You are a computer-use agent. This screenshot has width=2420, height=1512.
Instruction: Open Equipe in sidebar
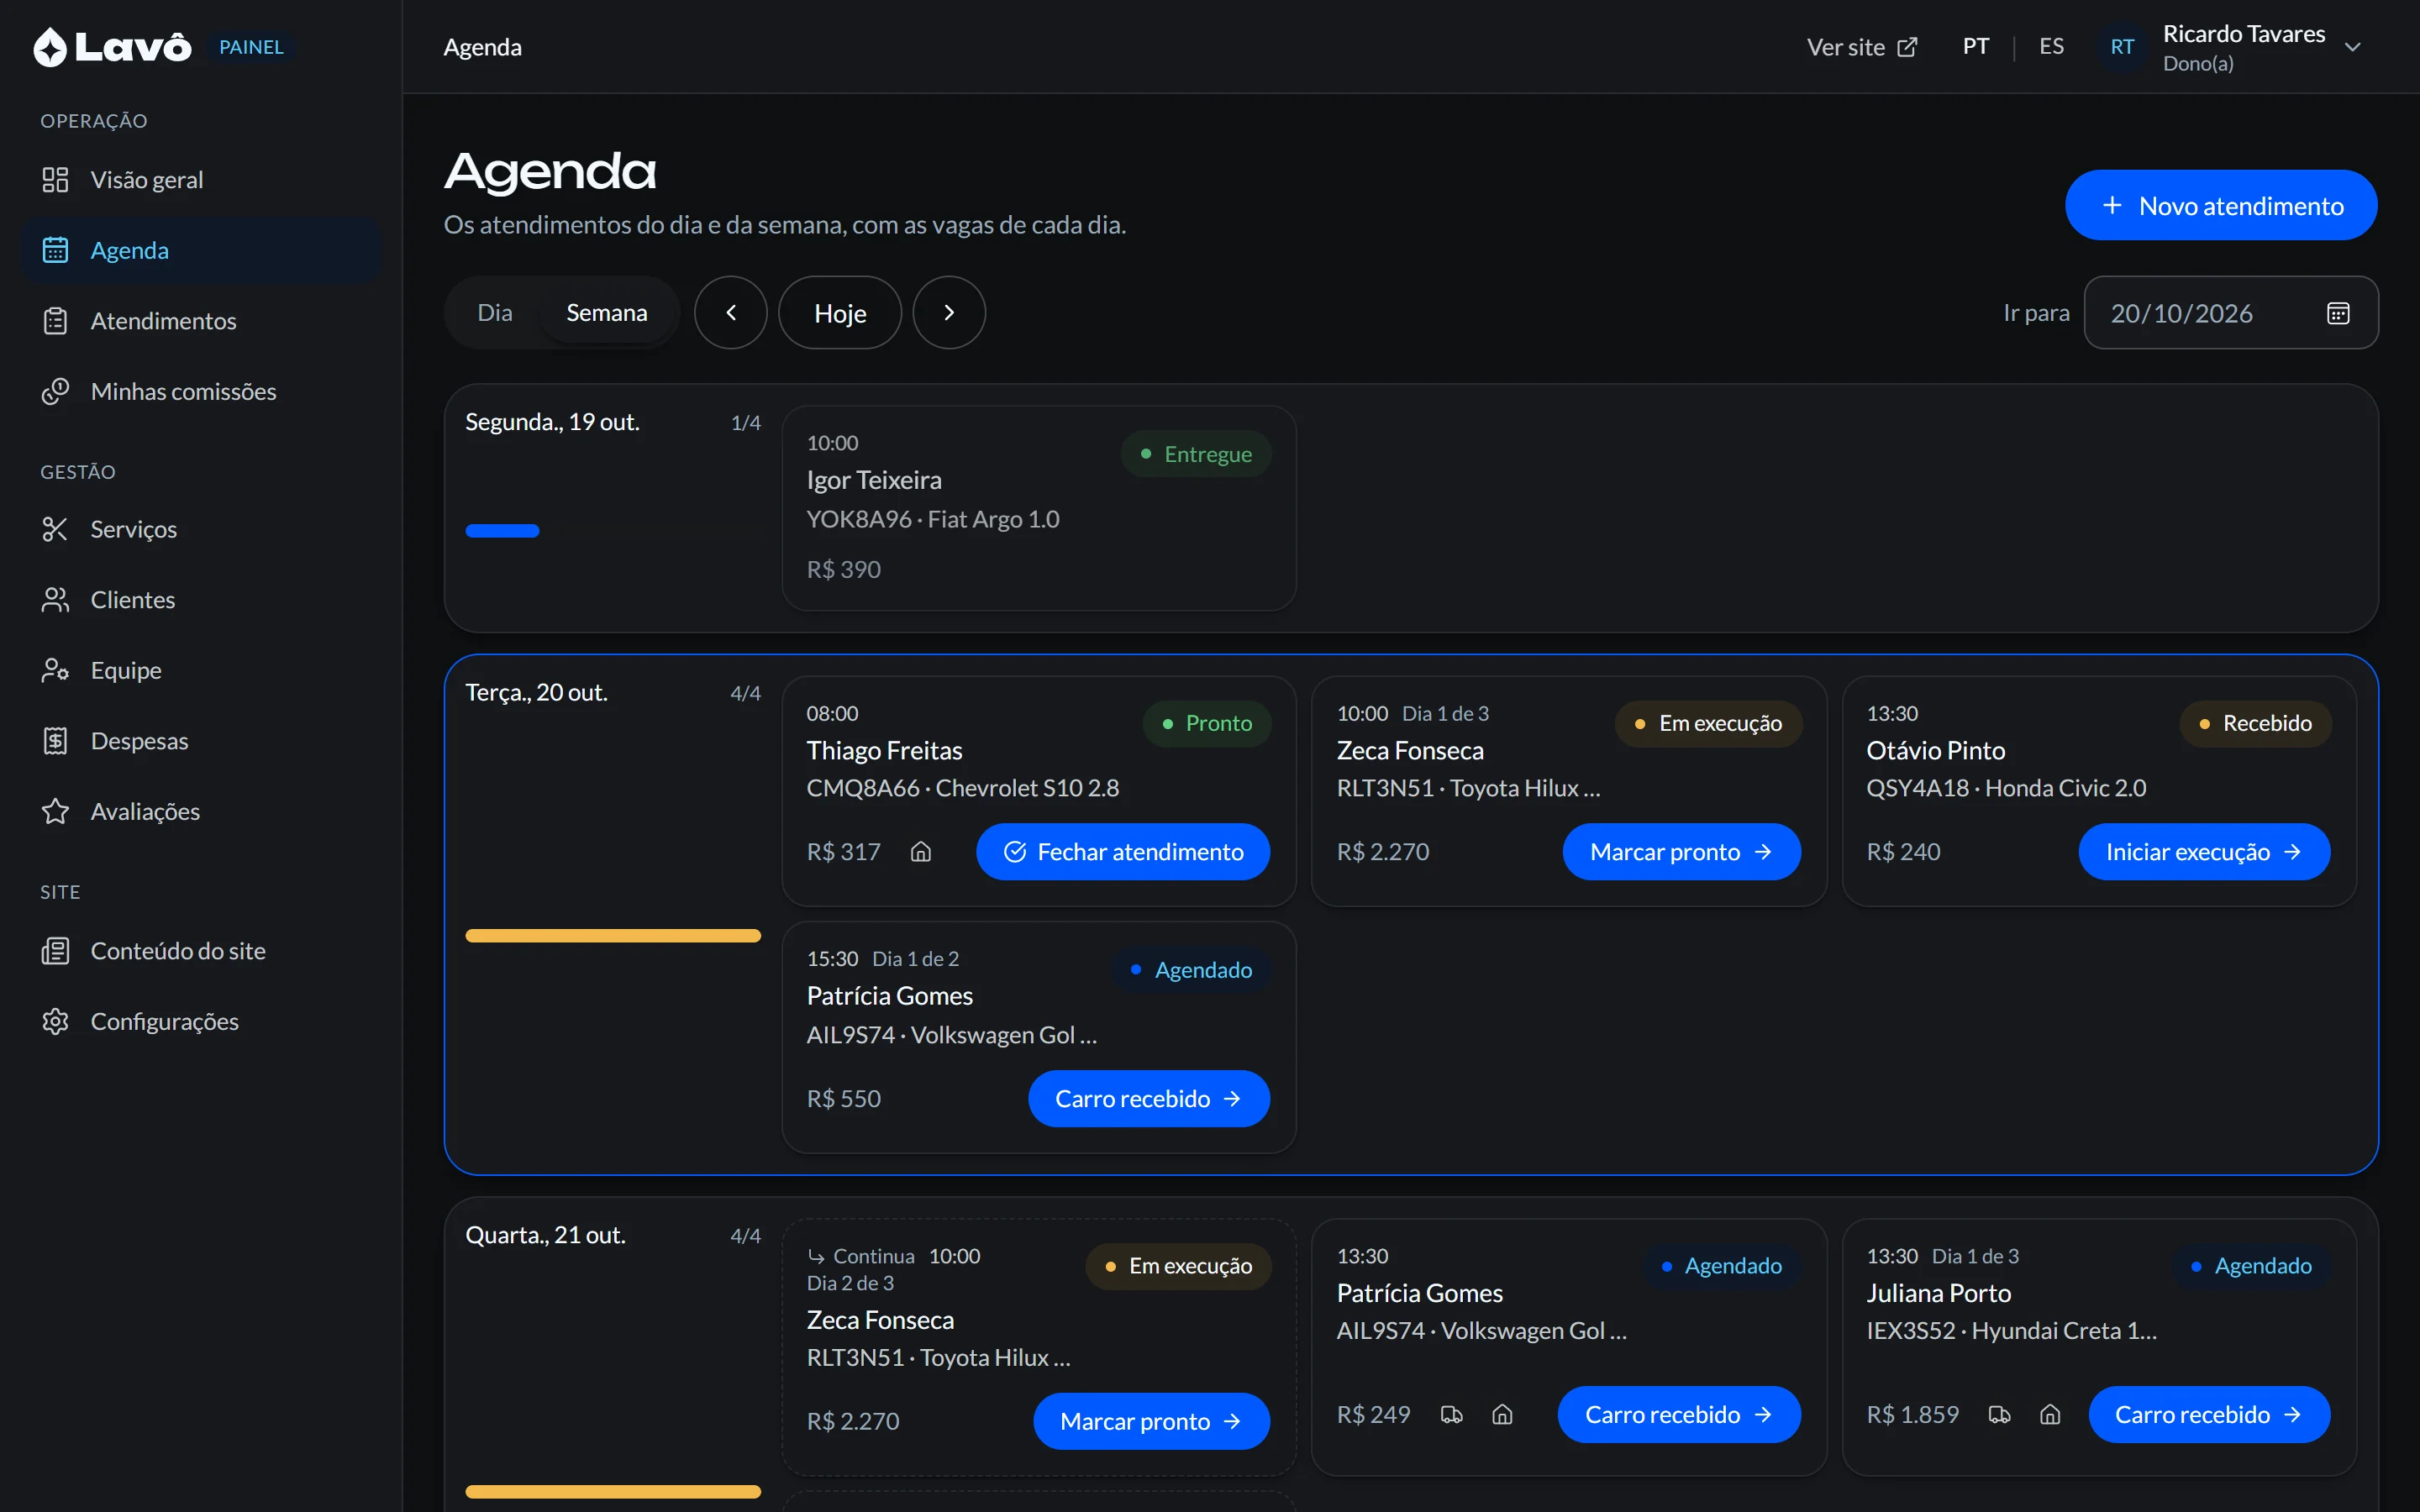pyautogui.click(x=201, y=670)
